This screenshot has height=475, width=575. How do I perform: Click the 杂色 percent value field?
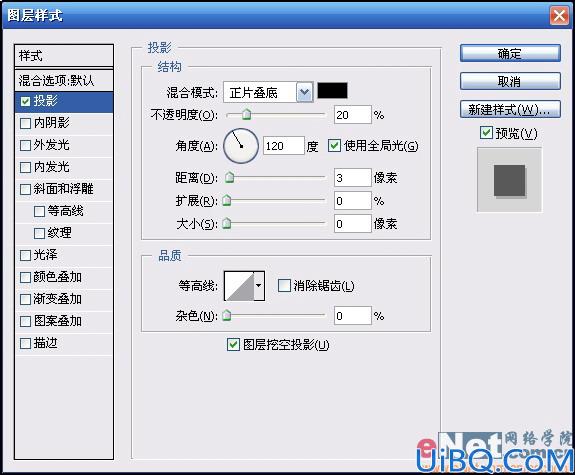353,316
